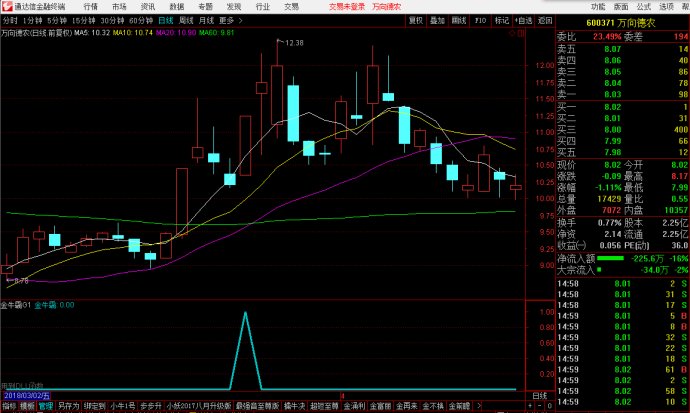Click the 画线 drawing button
Viewport: 690px width, 413px height.
coord(459,20)
